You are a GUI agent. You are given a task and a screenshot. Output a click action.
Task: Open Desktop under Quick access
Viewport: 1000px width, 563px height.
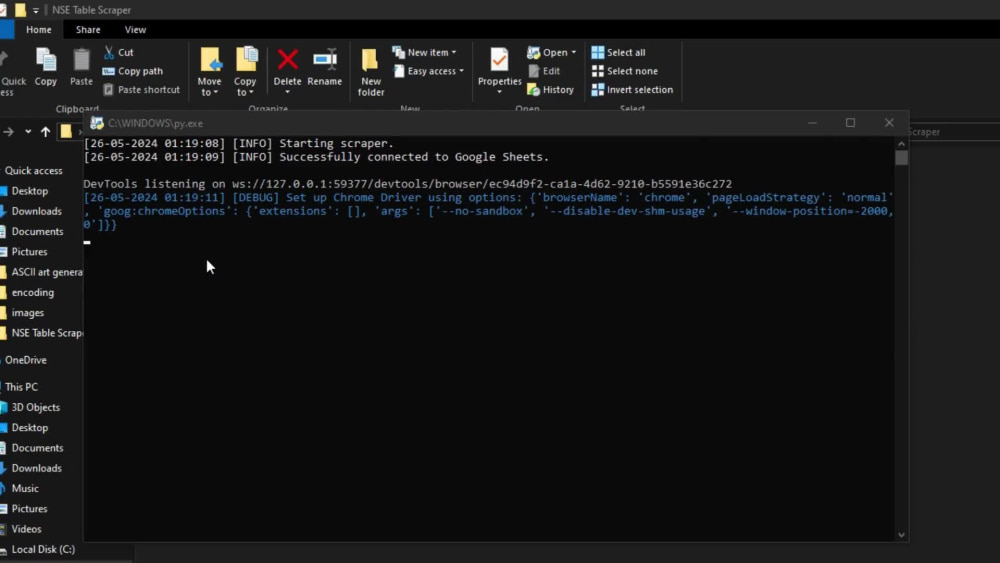(x=29, y=191)
